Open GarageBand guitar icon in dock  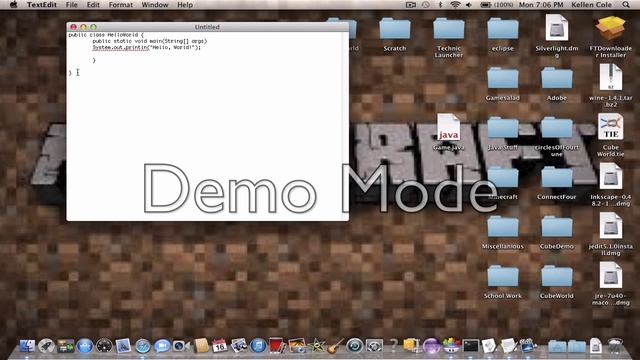(x=335, y=346)
